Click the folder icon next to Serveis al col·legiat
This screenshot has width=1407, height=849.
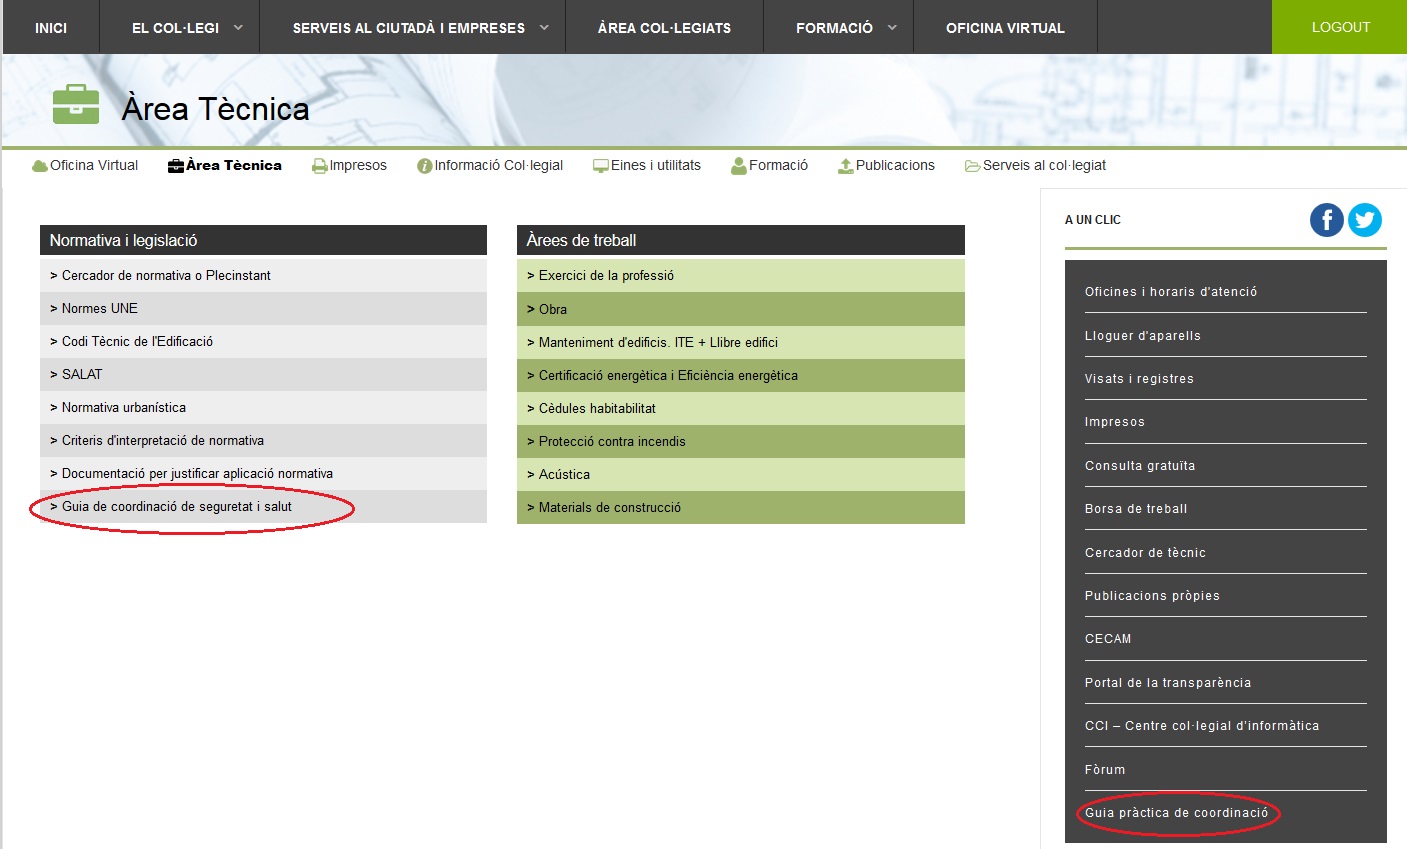(x=972, y=166)
